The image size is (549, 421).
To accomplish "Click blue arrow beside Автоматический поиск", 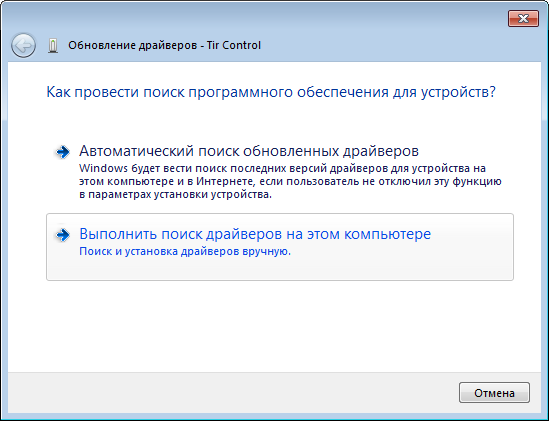I will point(63,152).
